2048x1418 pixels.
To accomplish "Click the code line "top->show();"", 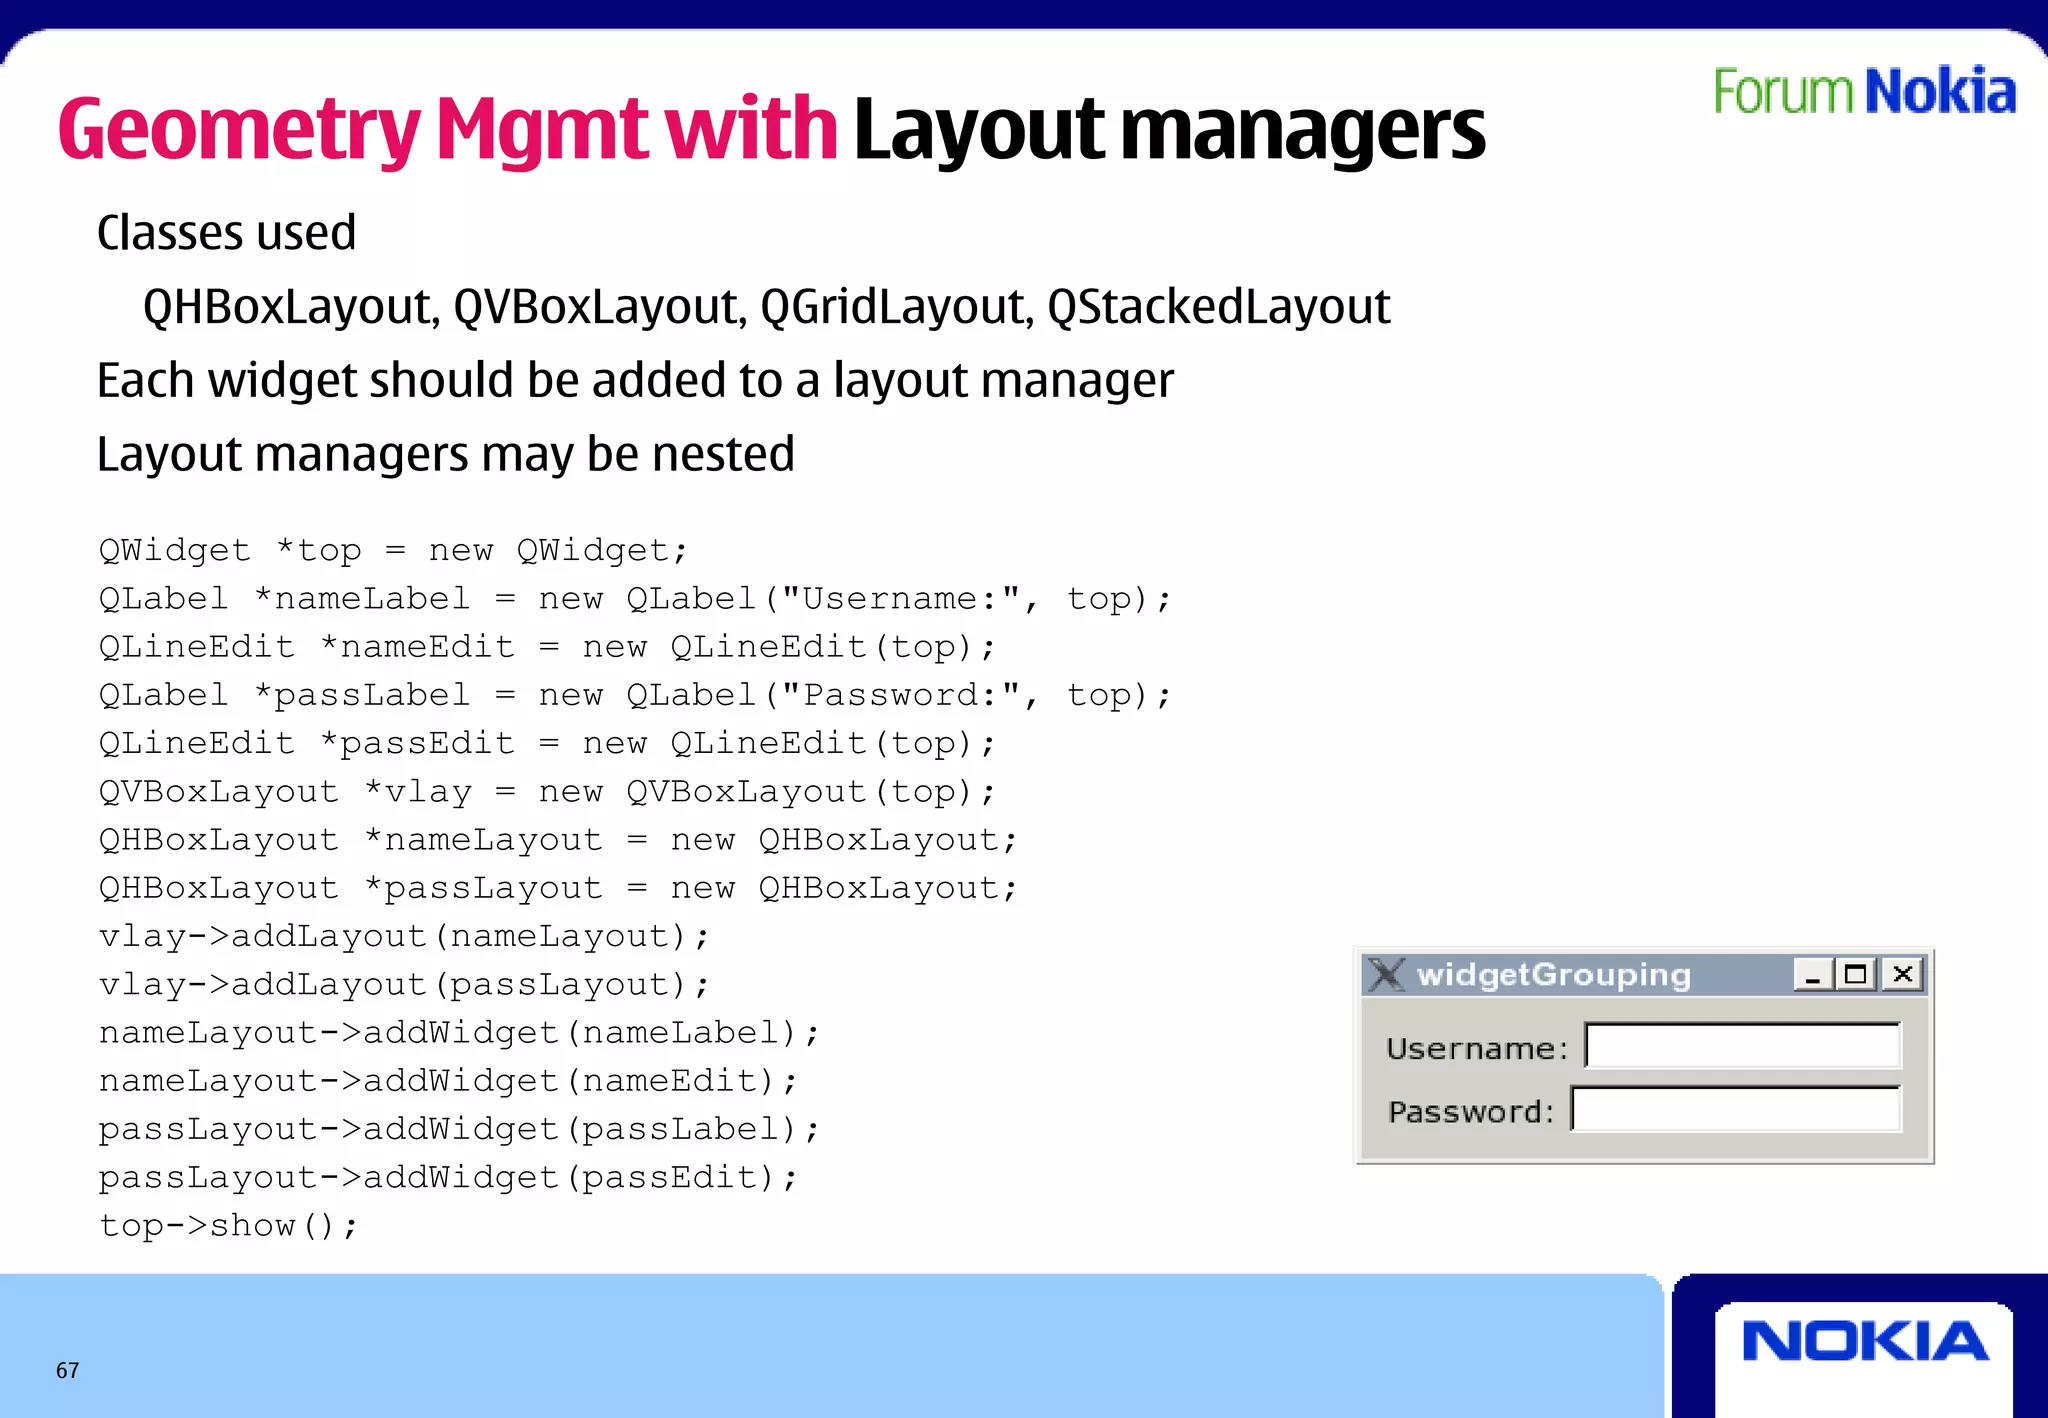I will pos(228,1225).
